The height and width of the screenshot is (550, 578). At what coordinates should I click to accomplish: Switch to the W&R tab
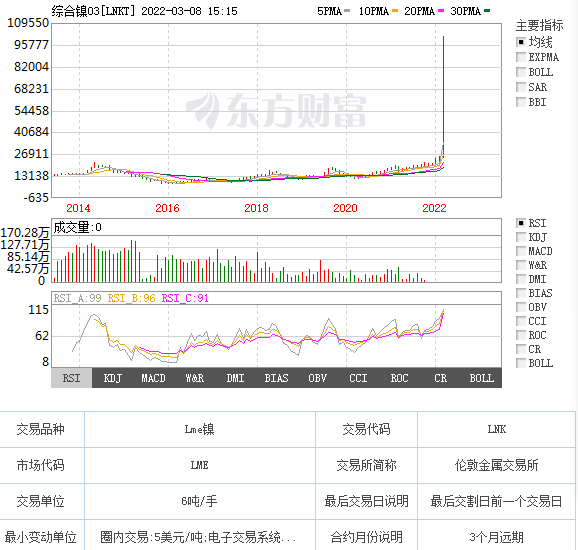tap(195, 378)
